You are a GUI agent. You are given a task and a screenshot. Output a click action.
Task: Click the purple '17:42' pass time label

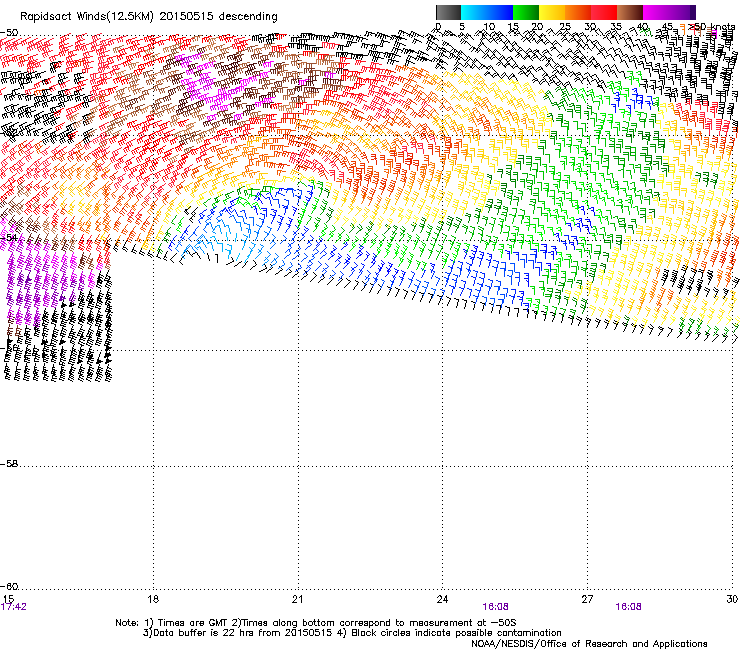[14, 607]
